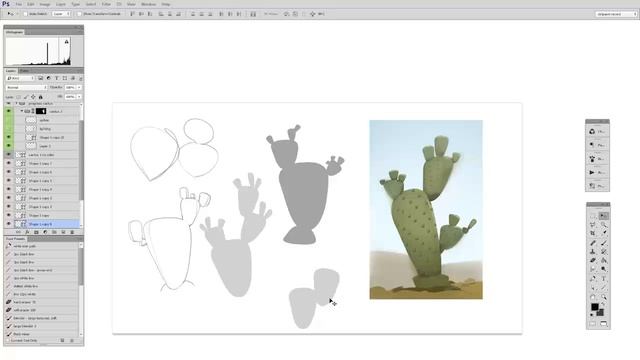Switch to the Layers tab
The height and width of the screenshot is (360, 640).
click(11, 71)
